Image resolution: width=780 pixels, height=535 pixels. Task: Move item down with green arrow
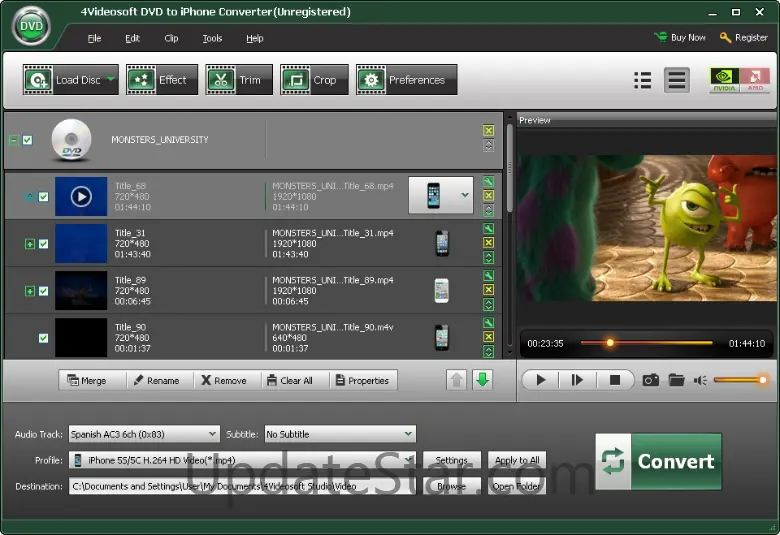(x=483, y=380)
